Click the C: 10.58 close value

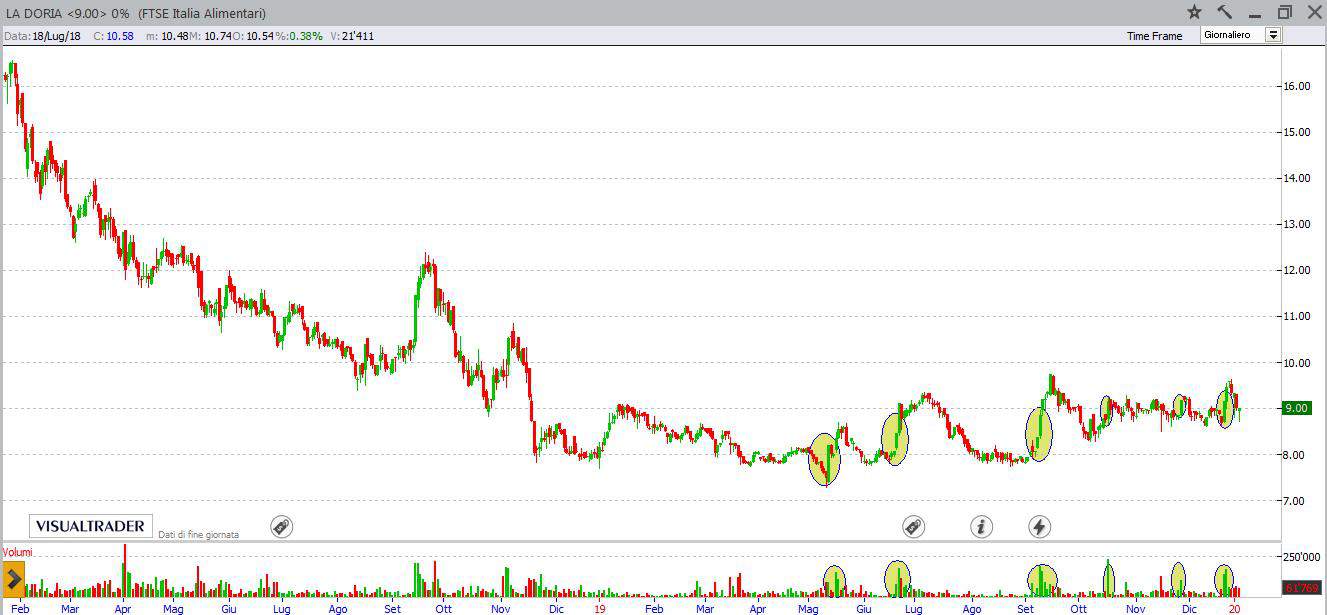coord(114,35)
